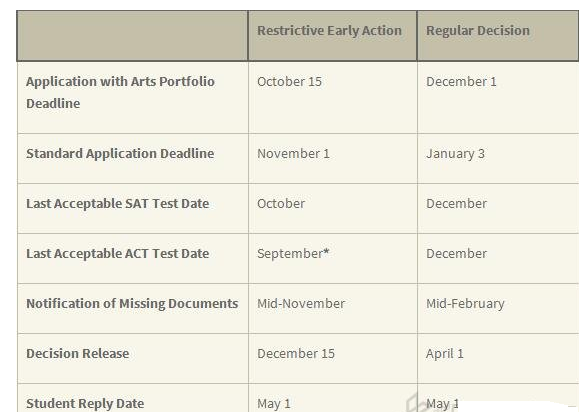
Task: Click the January 3 deadline cell
Action: (x=455, y=154)
